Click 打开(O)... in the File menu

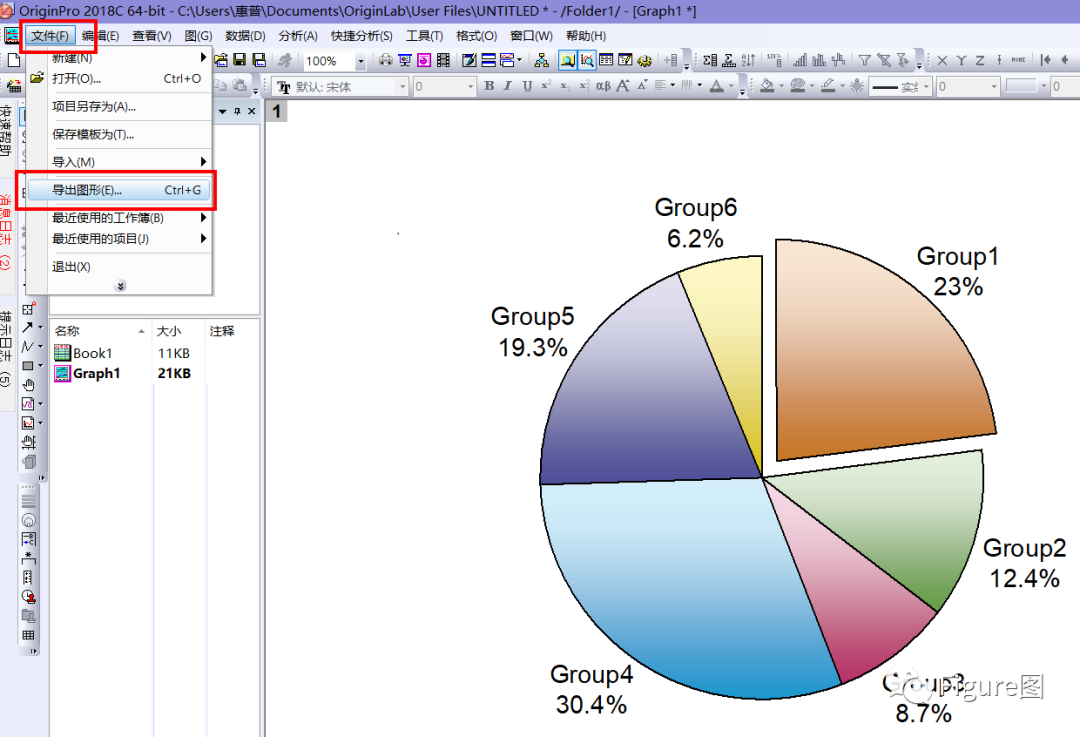(118, 79)
